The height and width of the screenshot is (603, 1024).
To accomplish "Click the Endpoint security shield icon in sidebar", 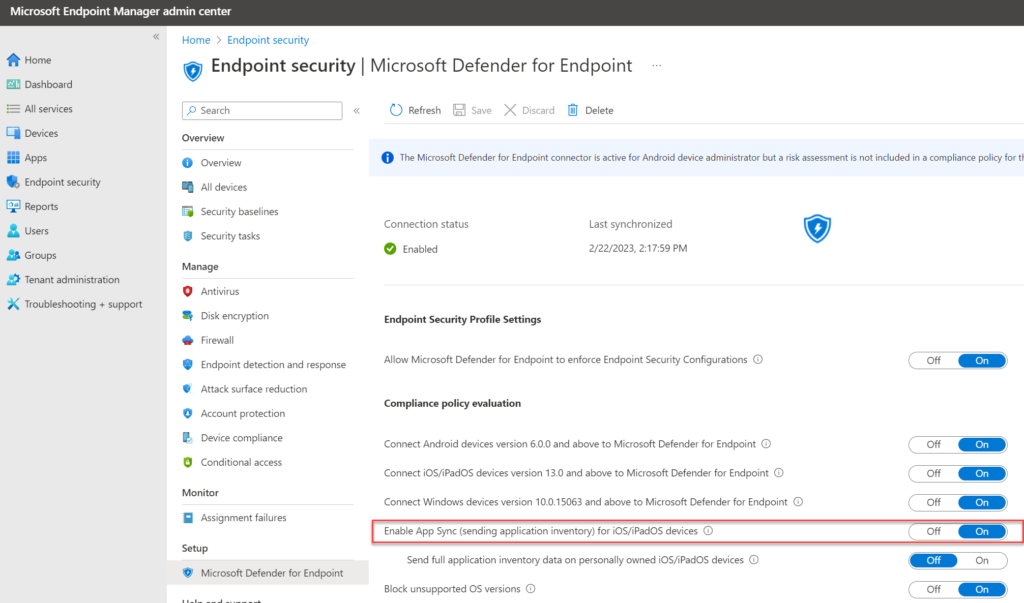I will click(13, 182).
